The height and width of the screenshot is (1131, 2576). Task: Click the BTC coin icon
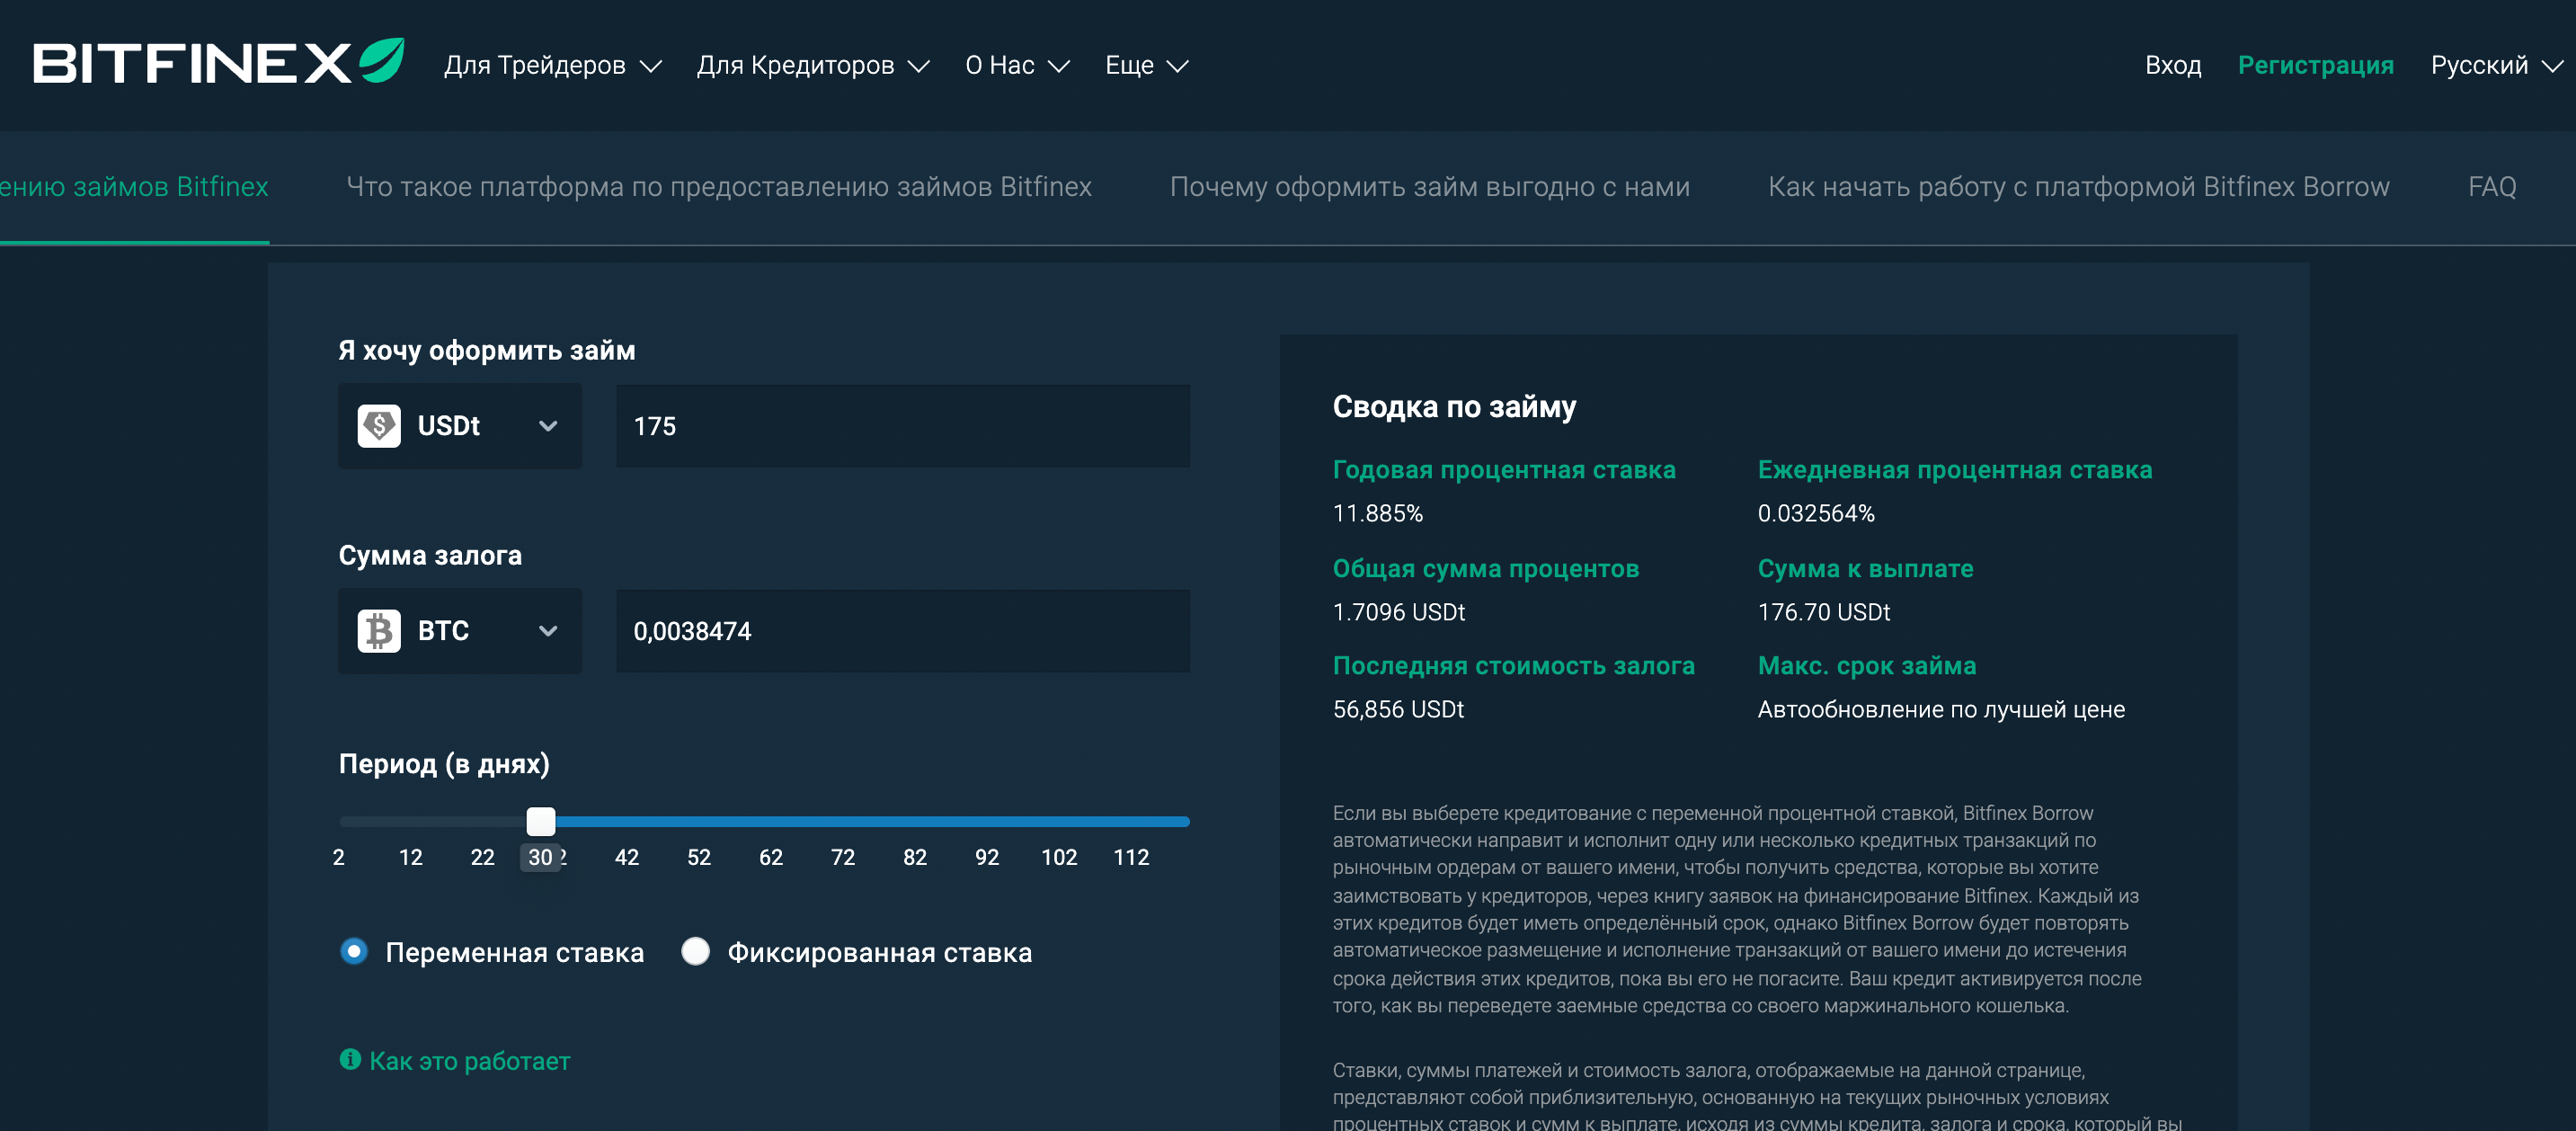point(379,631)
